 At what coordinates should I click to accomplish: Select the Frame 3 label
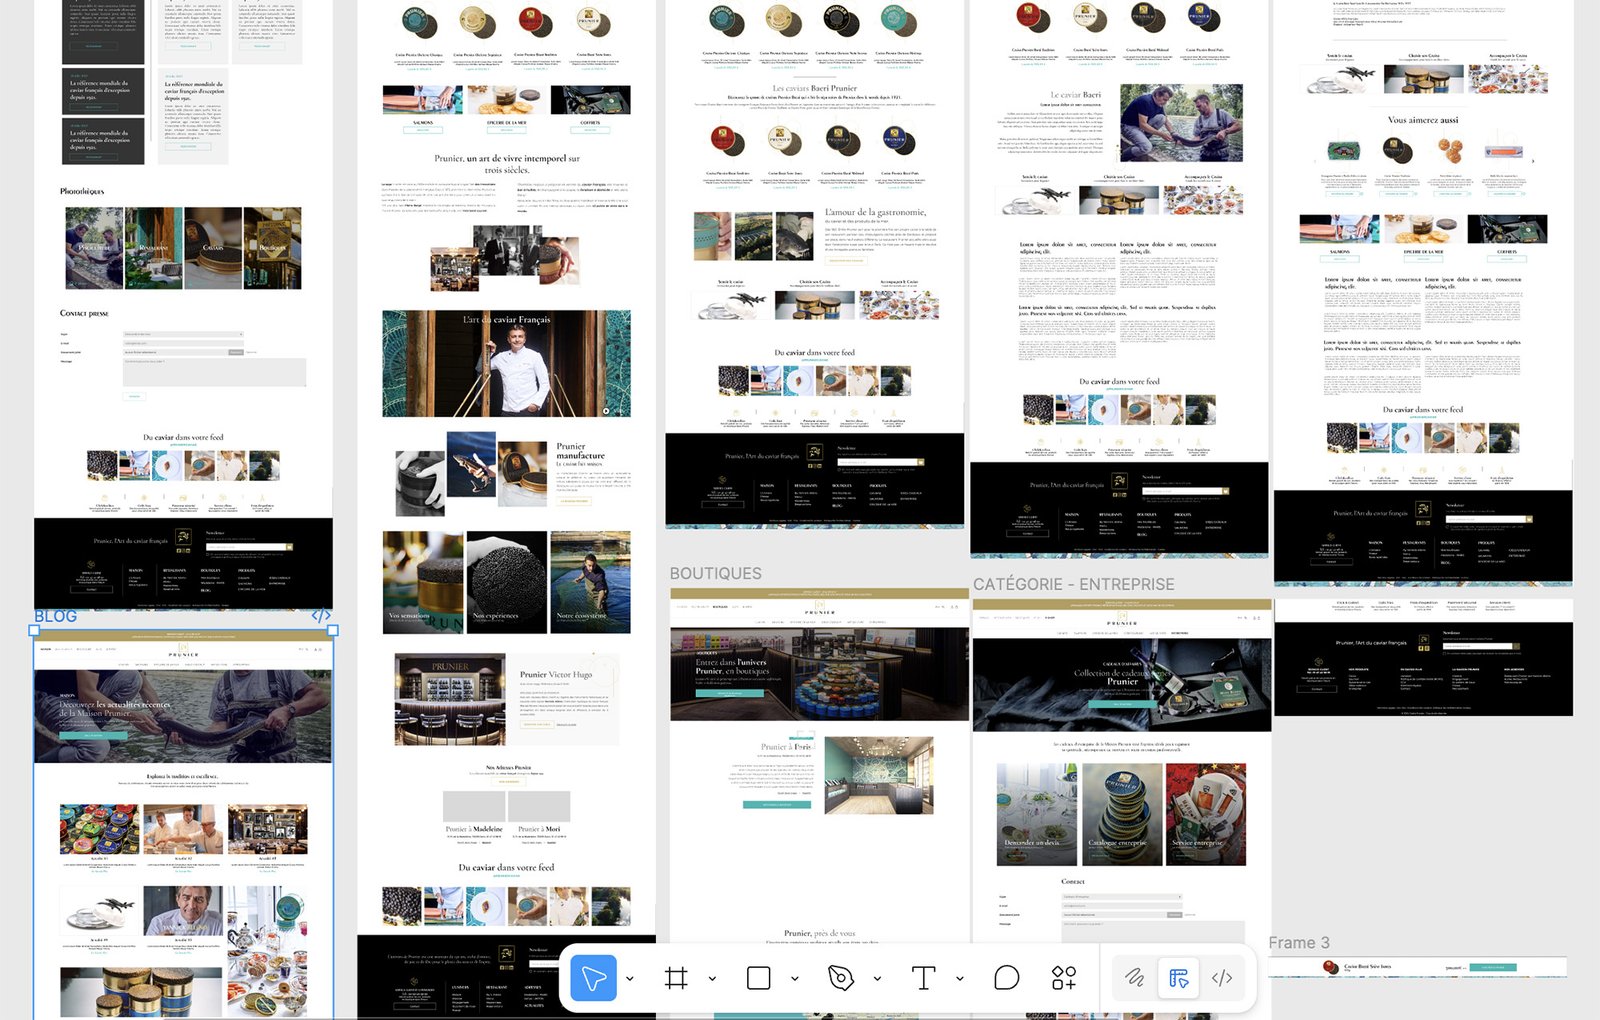tap(1299, 943)
